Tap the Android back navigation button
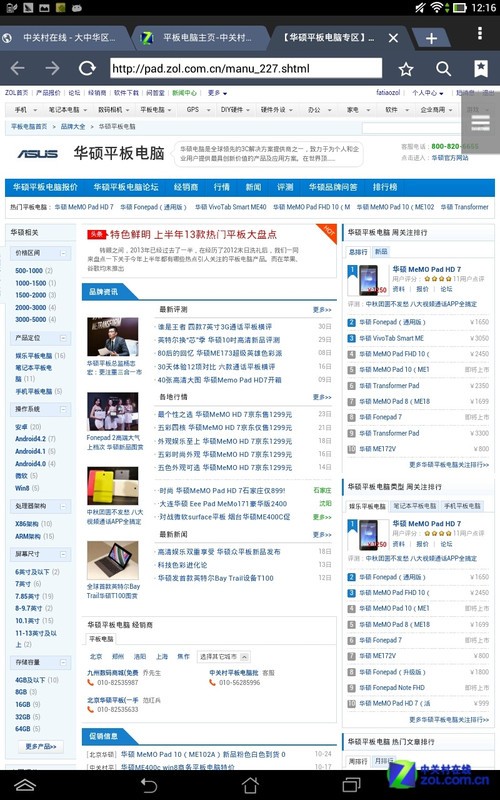This screenshot has height=800, width=500. pyautogui.click(x=149, y=785)
